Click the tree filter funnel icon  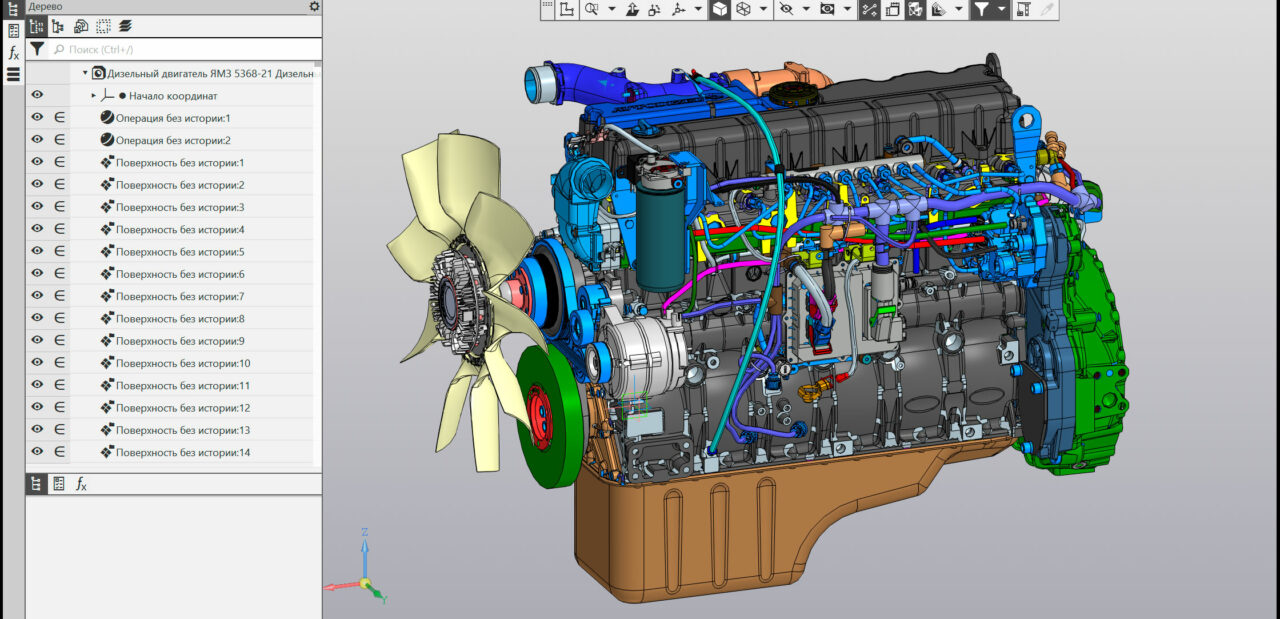(x=37, y=49)
